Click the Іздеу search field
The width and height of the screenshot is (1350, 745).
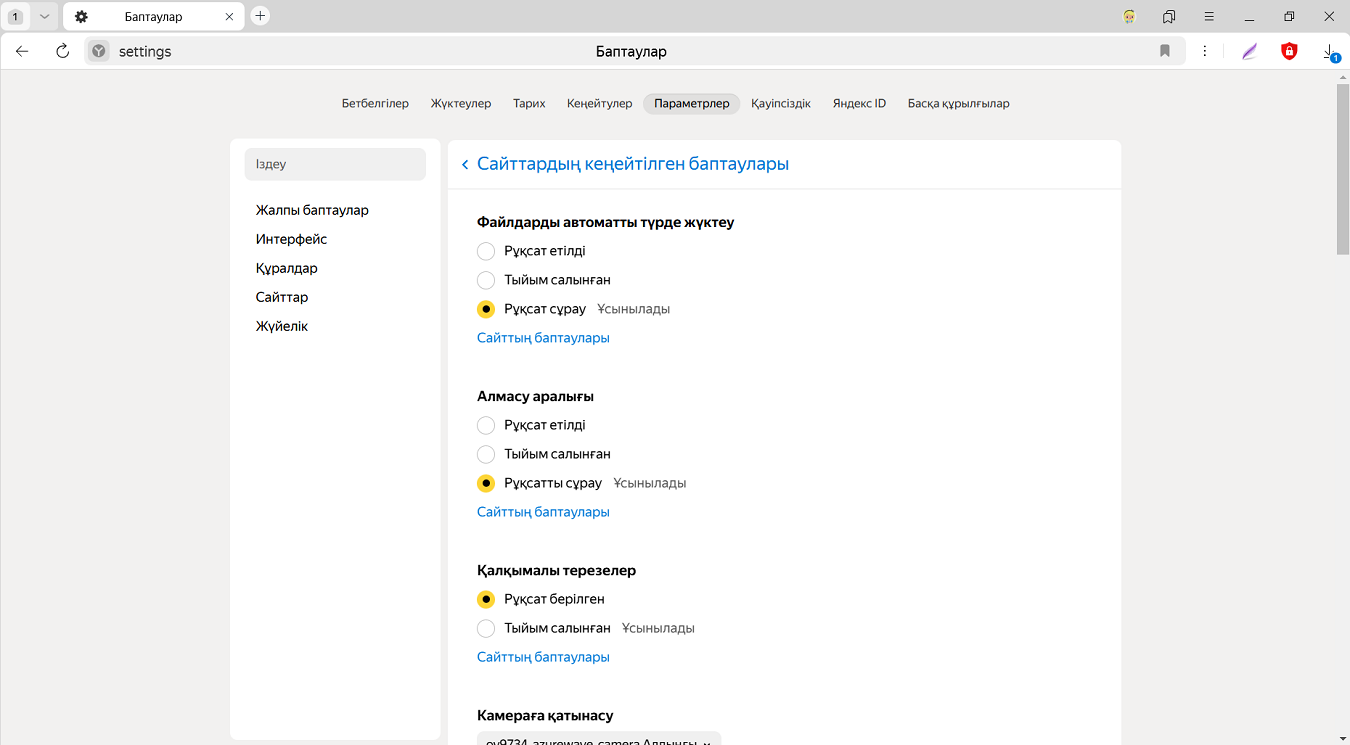click(335, 164)
